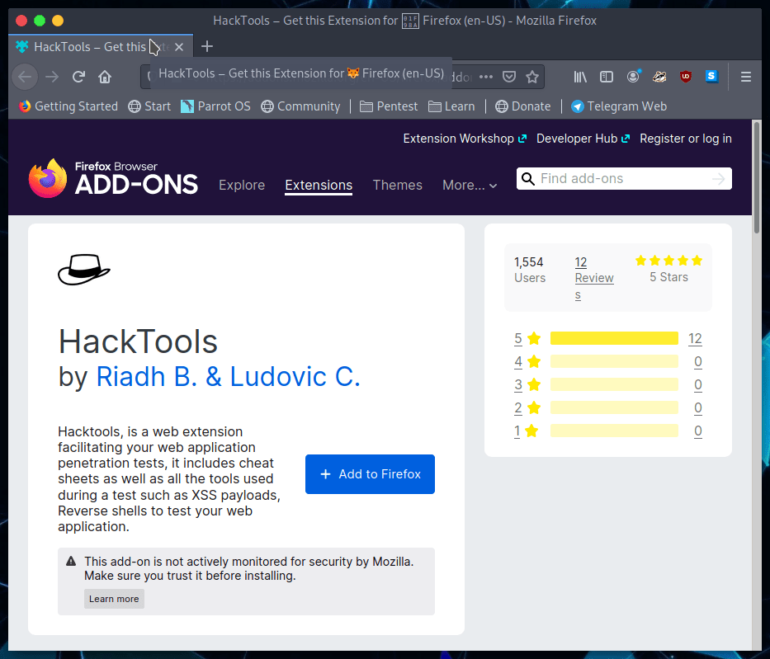Image resolution: width=770 pixels, height=659 pixels.
Task: Filter reviews by 2 star row
Action: (608, 408)
